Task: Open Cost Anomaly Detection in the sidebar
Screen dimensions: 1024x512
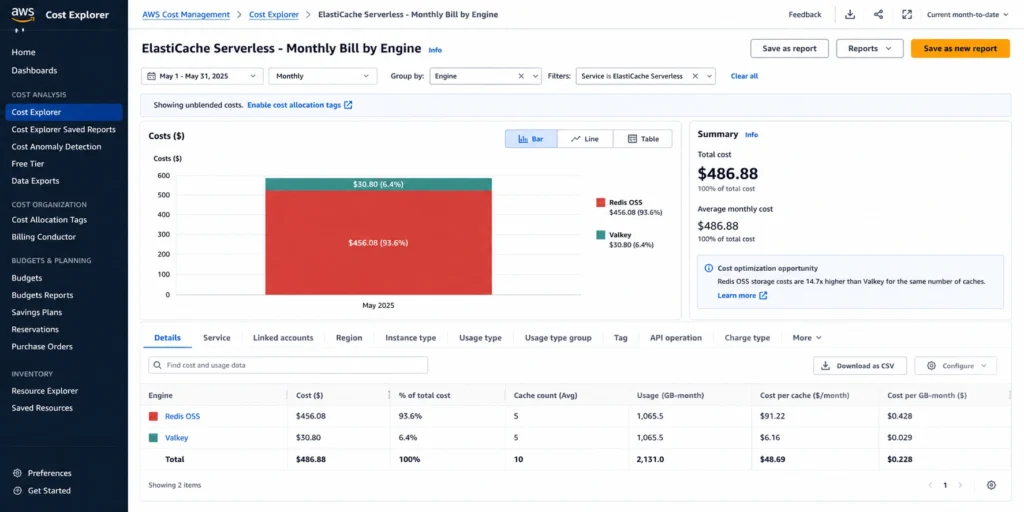Action: click(56, 147)
